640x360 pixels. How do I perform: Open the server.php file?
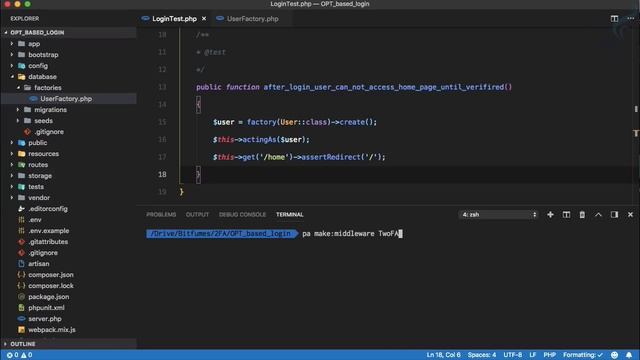click(x=45, y=319)
